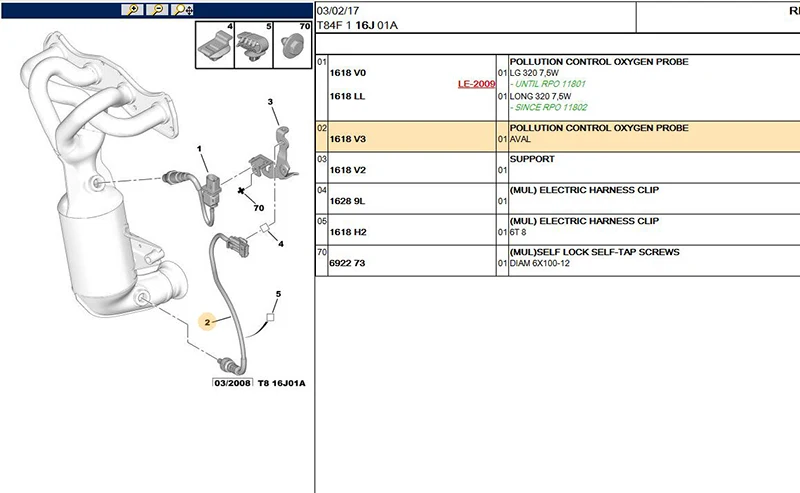Select part number 1618 H2
The height and width of the screenshot is (493, 800).
pyautogui.click(x=348, y=232)
